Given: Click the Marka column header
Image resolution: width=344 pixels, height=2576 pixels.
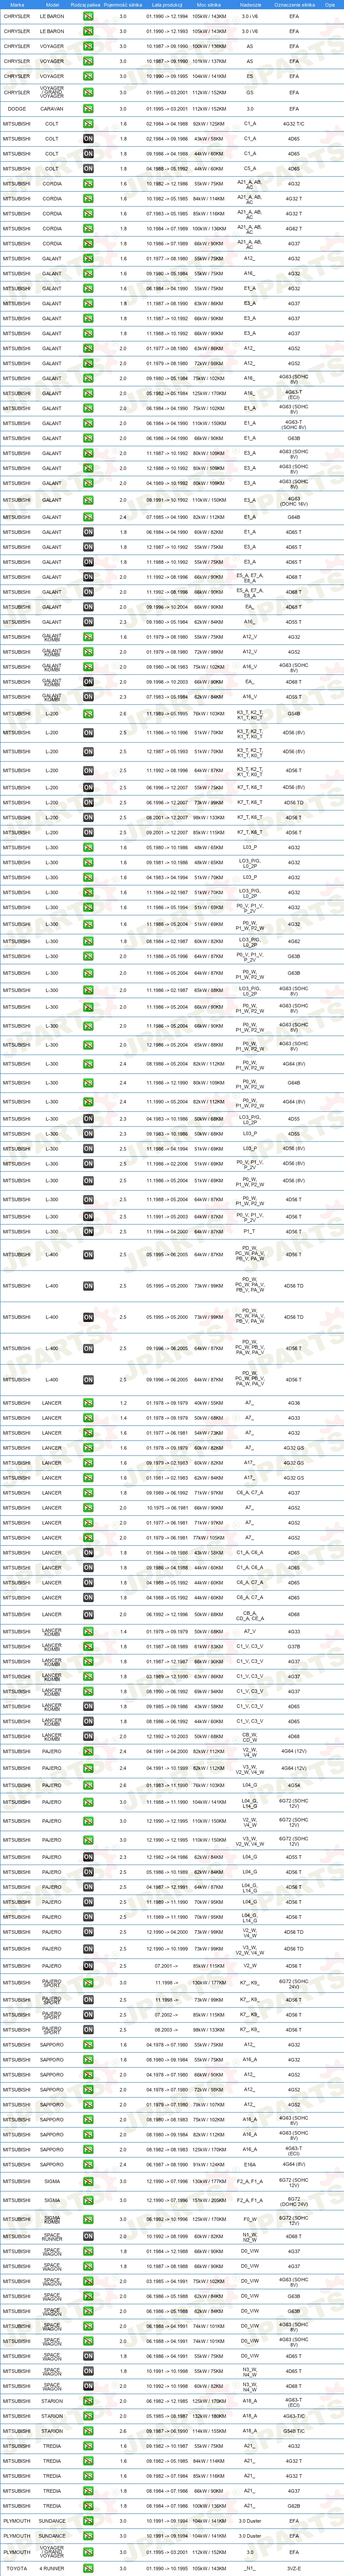Looking at the screenshot, I should point(17,4).
